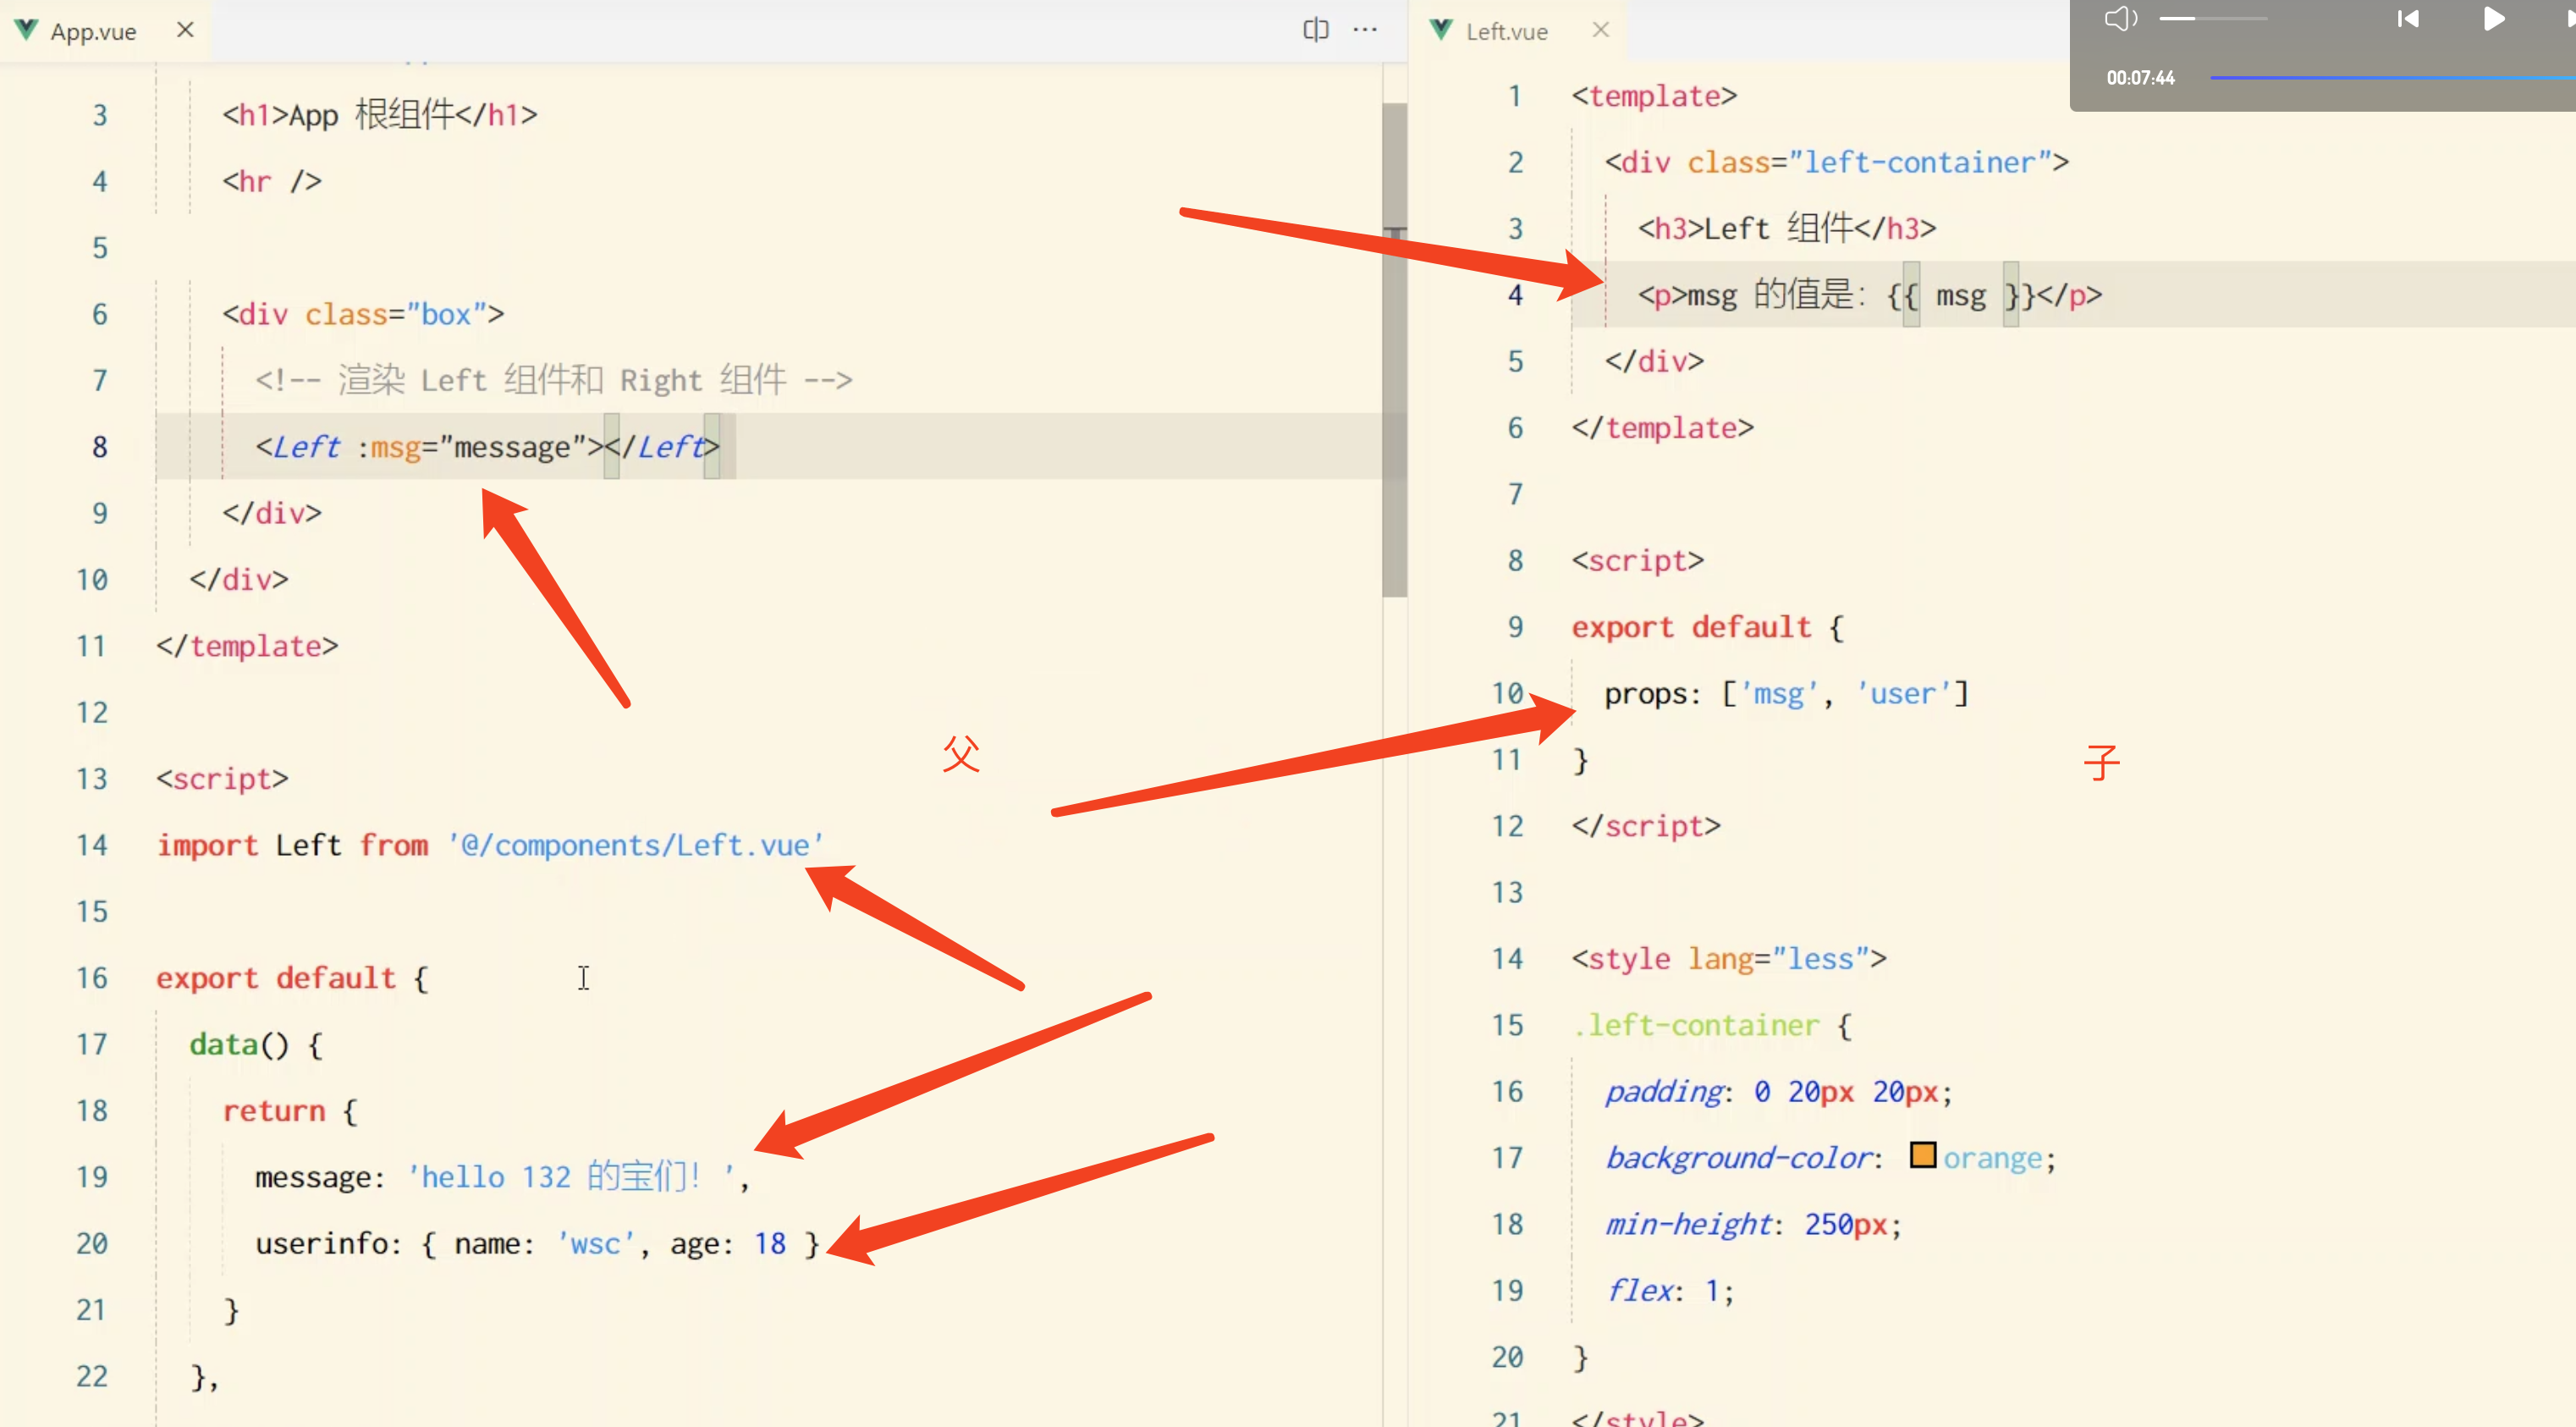Click the Vue logo on App.vue tab
Screen dimensions: 2576x1427
(27, 30)
